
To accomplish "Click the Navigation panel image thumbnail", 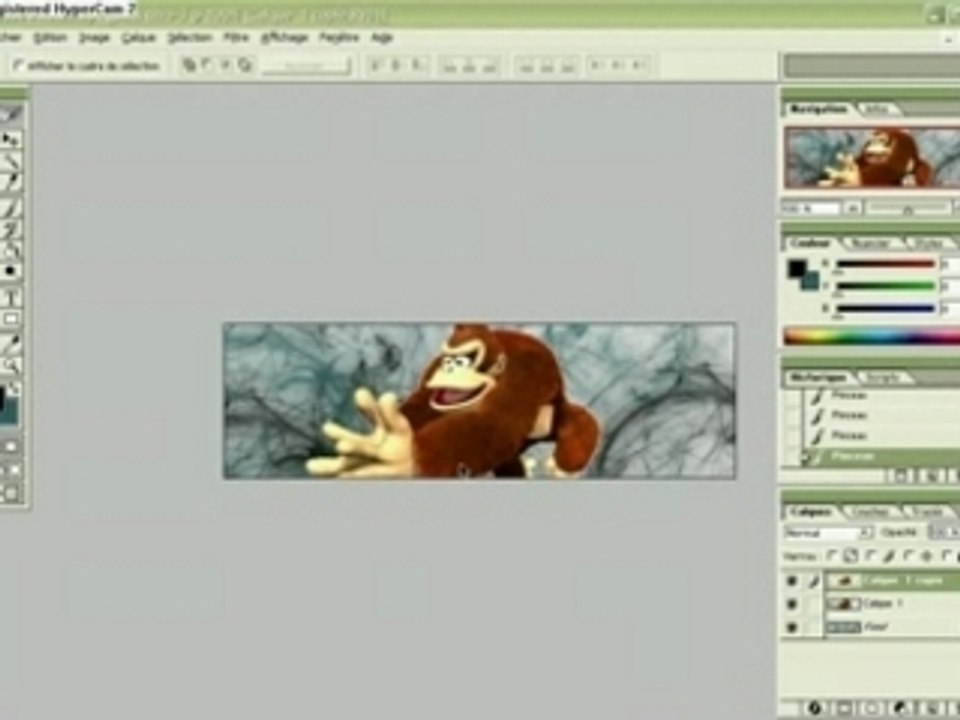I will click(x=872, y=157).
